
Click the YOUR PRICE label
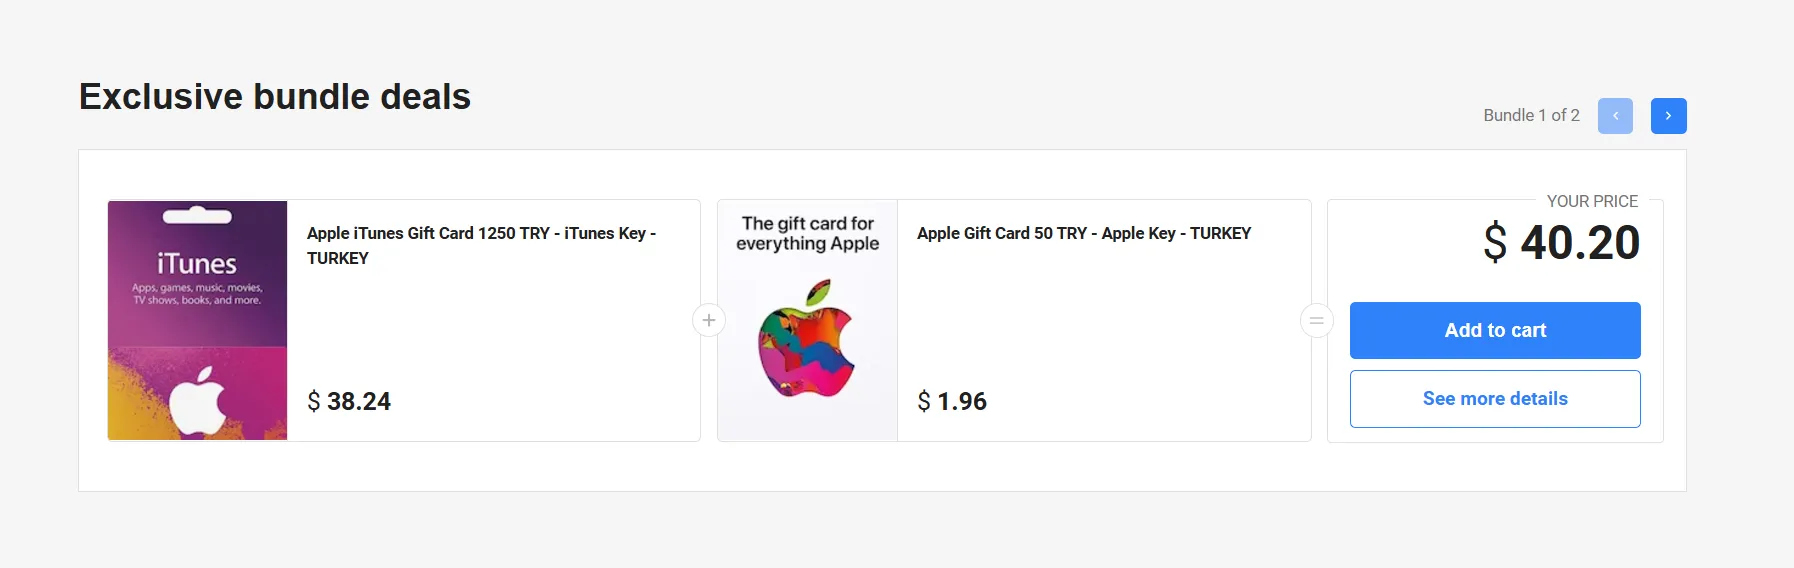(x=1592, y=201)
